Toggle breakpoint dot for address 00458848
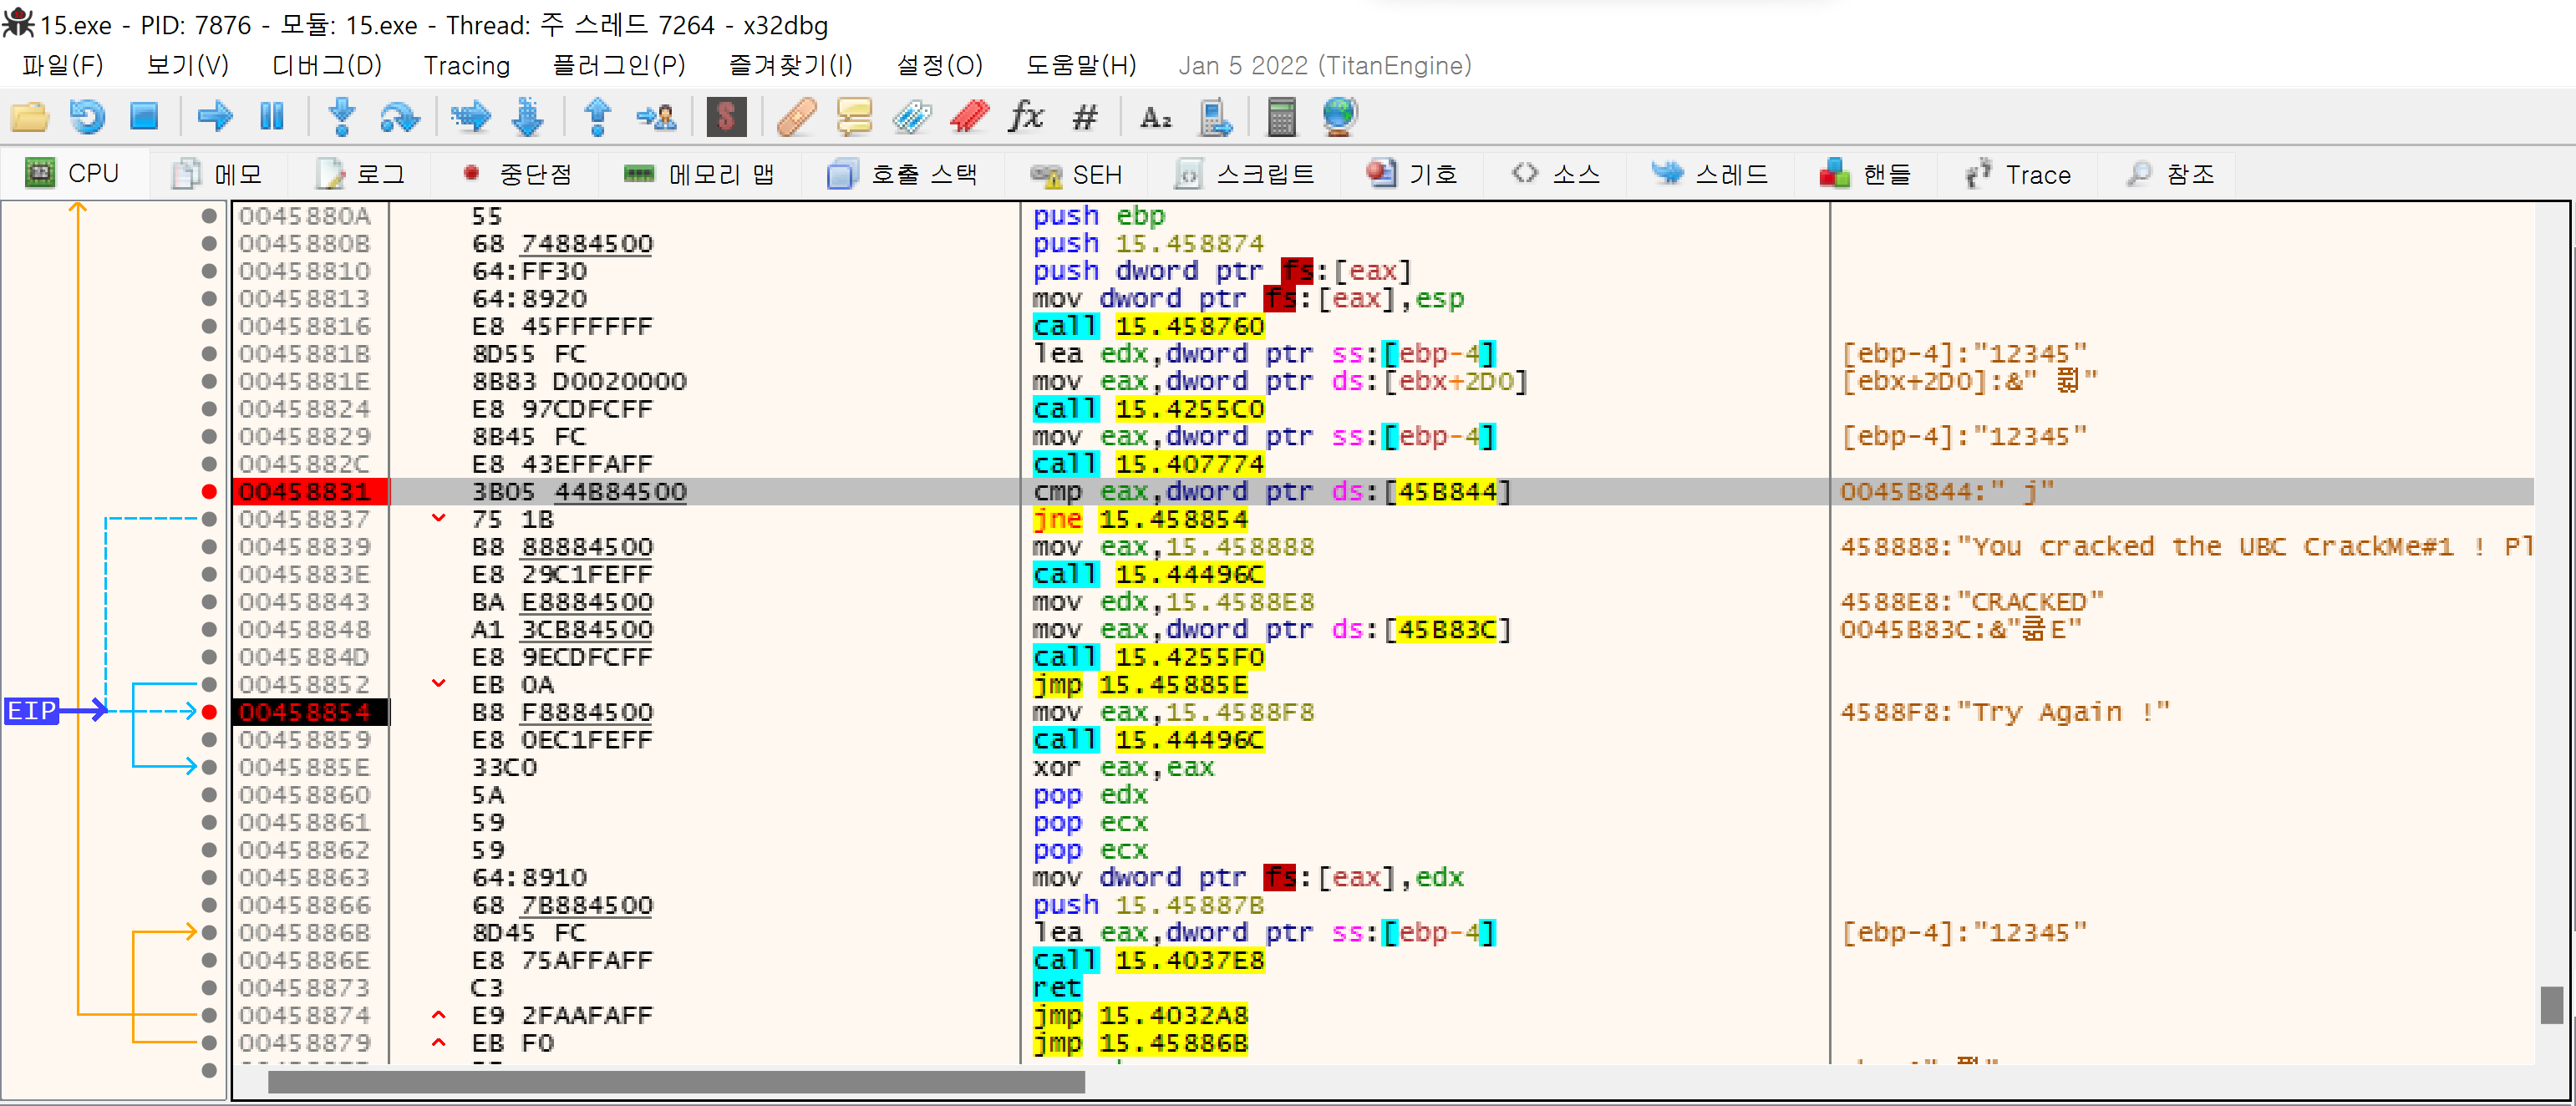This screenshot has height=1106, width=2576. [x=209, y=629]
